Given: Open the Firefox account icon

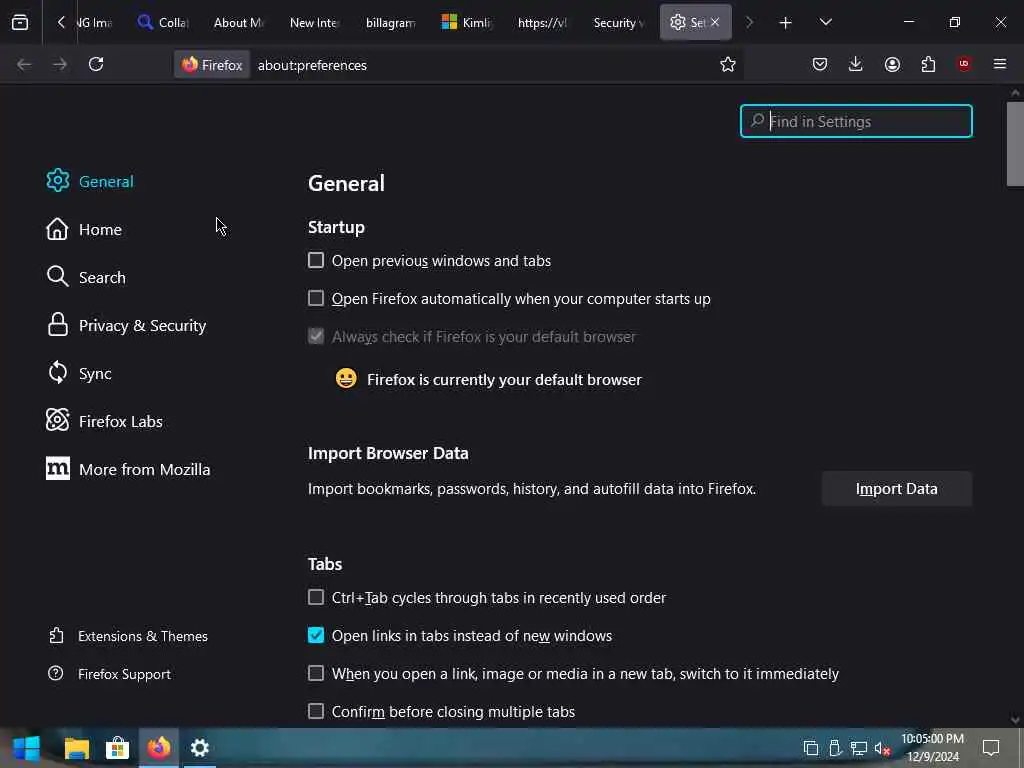Looking at the screenshot, I should [892, 64].
